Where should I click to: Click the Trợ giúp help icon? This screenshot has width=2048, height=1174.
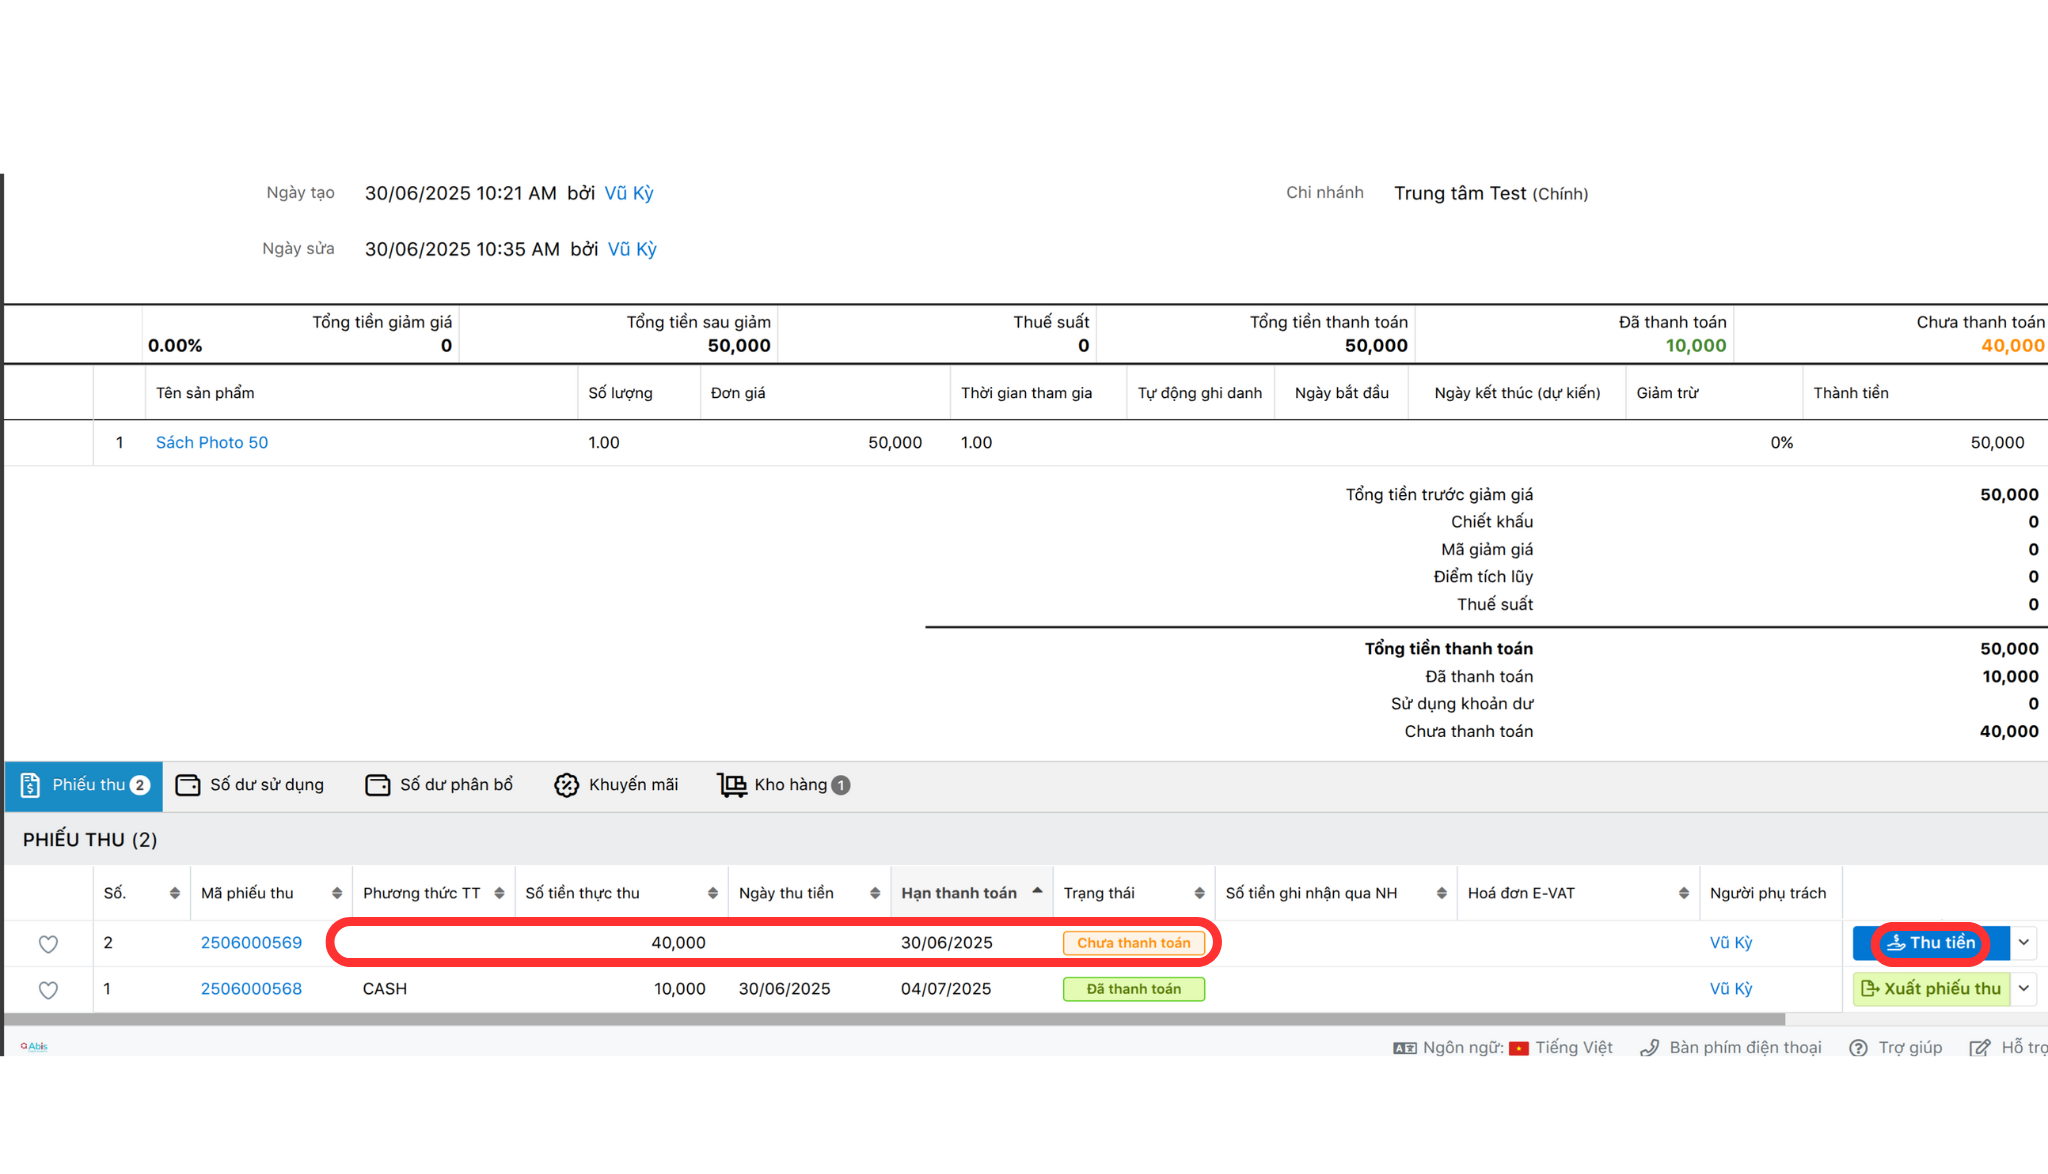(1858, 1048)
